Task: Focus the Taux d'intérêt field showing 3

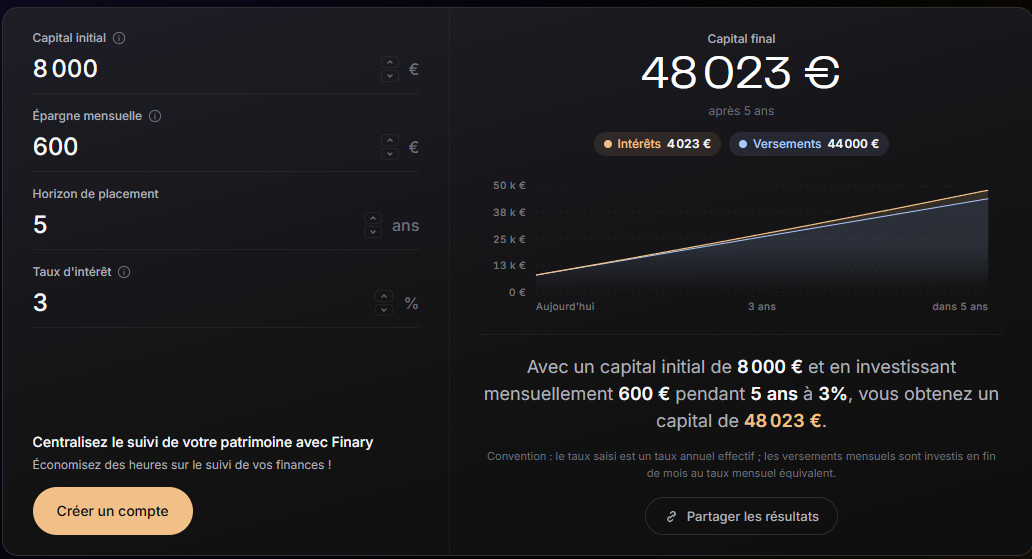Action: point(201,302)
